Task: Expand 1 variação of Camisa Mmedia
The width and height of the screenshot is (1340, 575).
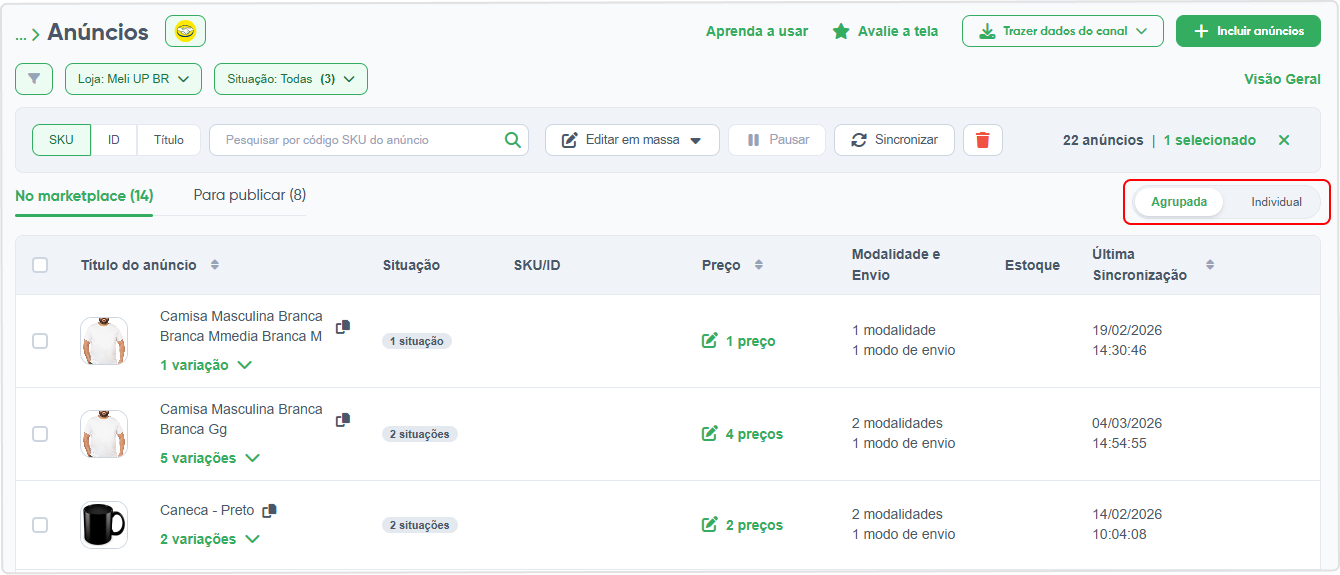Action: pyautogui.click(x=206, y=365)
